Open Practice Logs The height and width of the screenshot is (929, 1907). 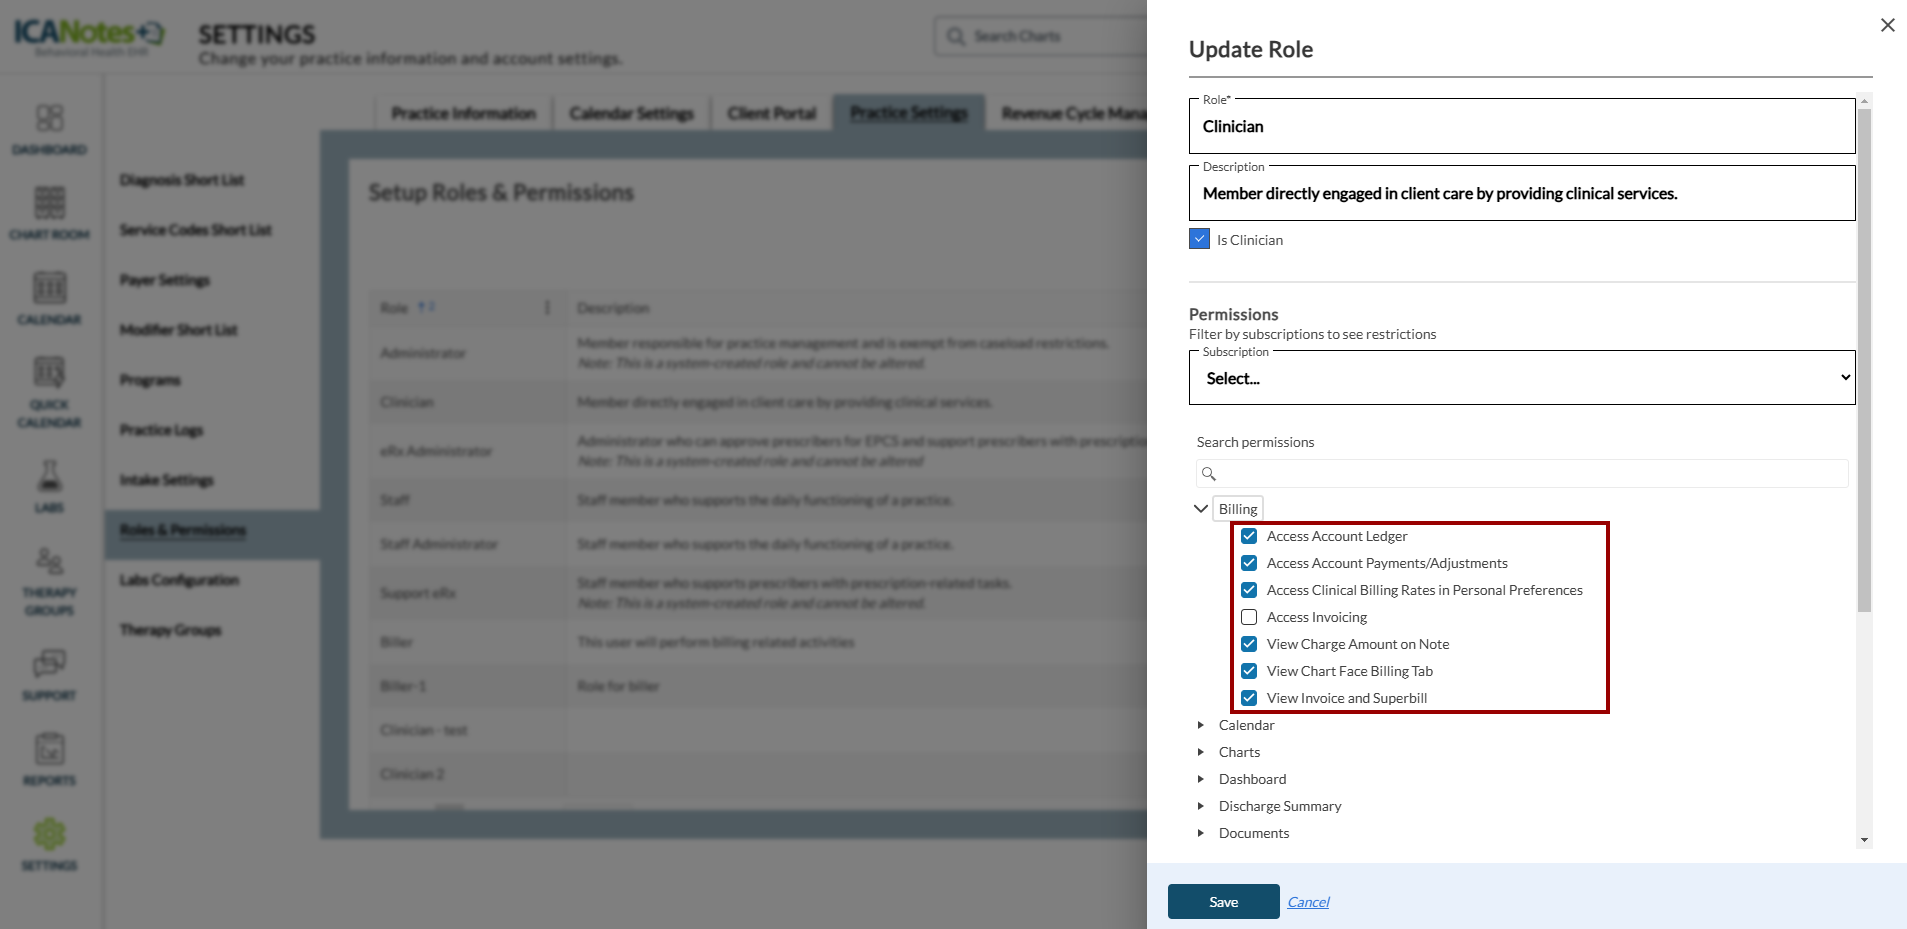tap(161, 430)
